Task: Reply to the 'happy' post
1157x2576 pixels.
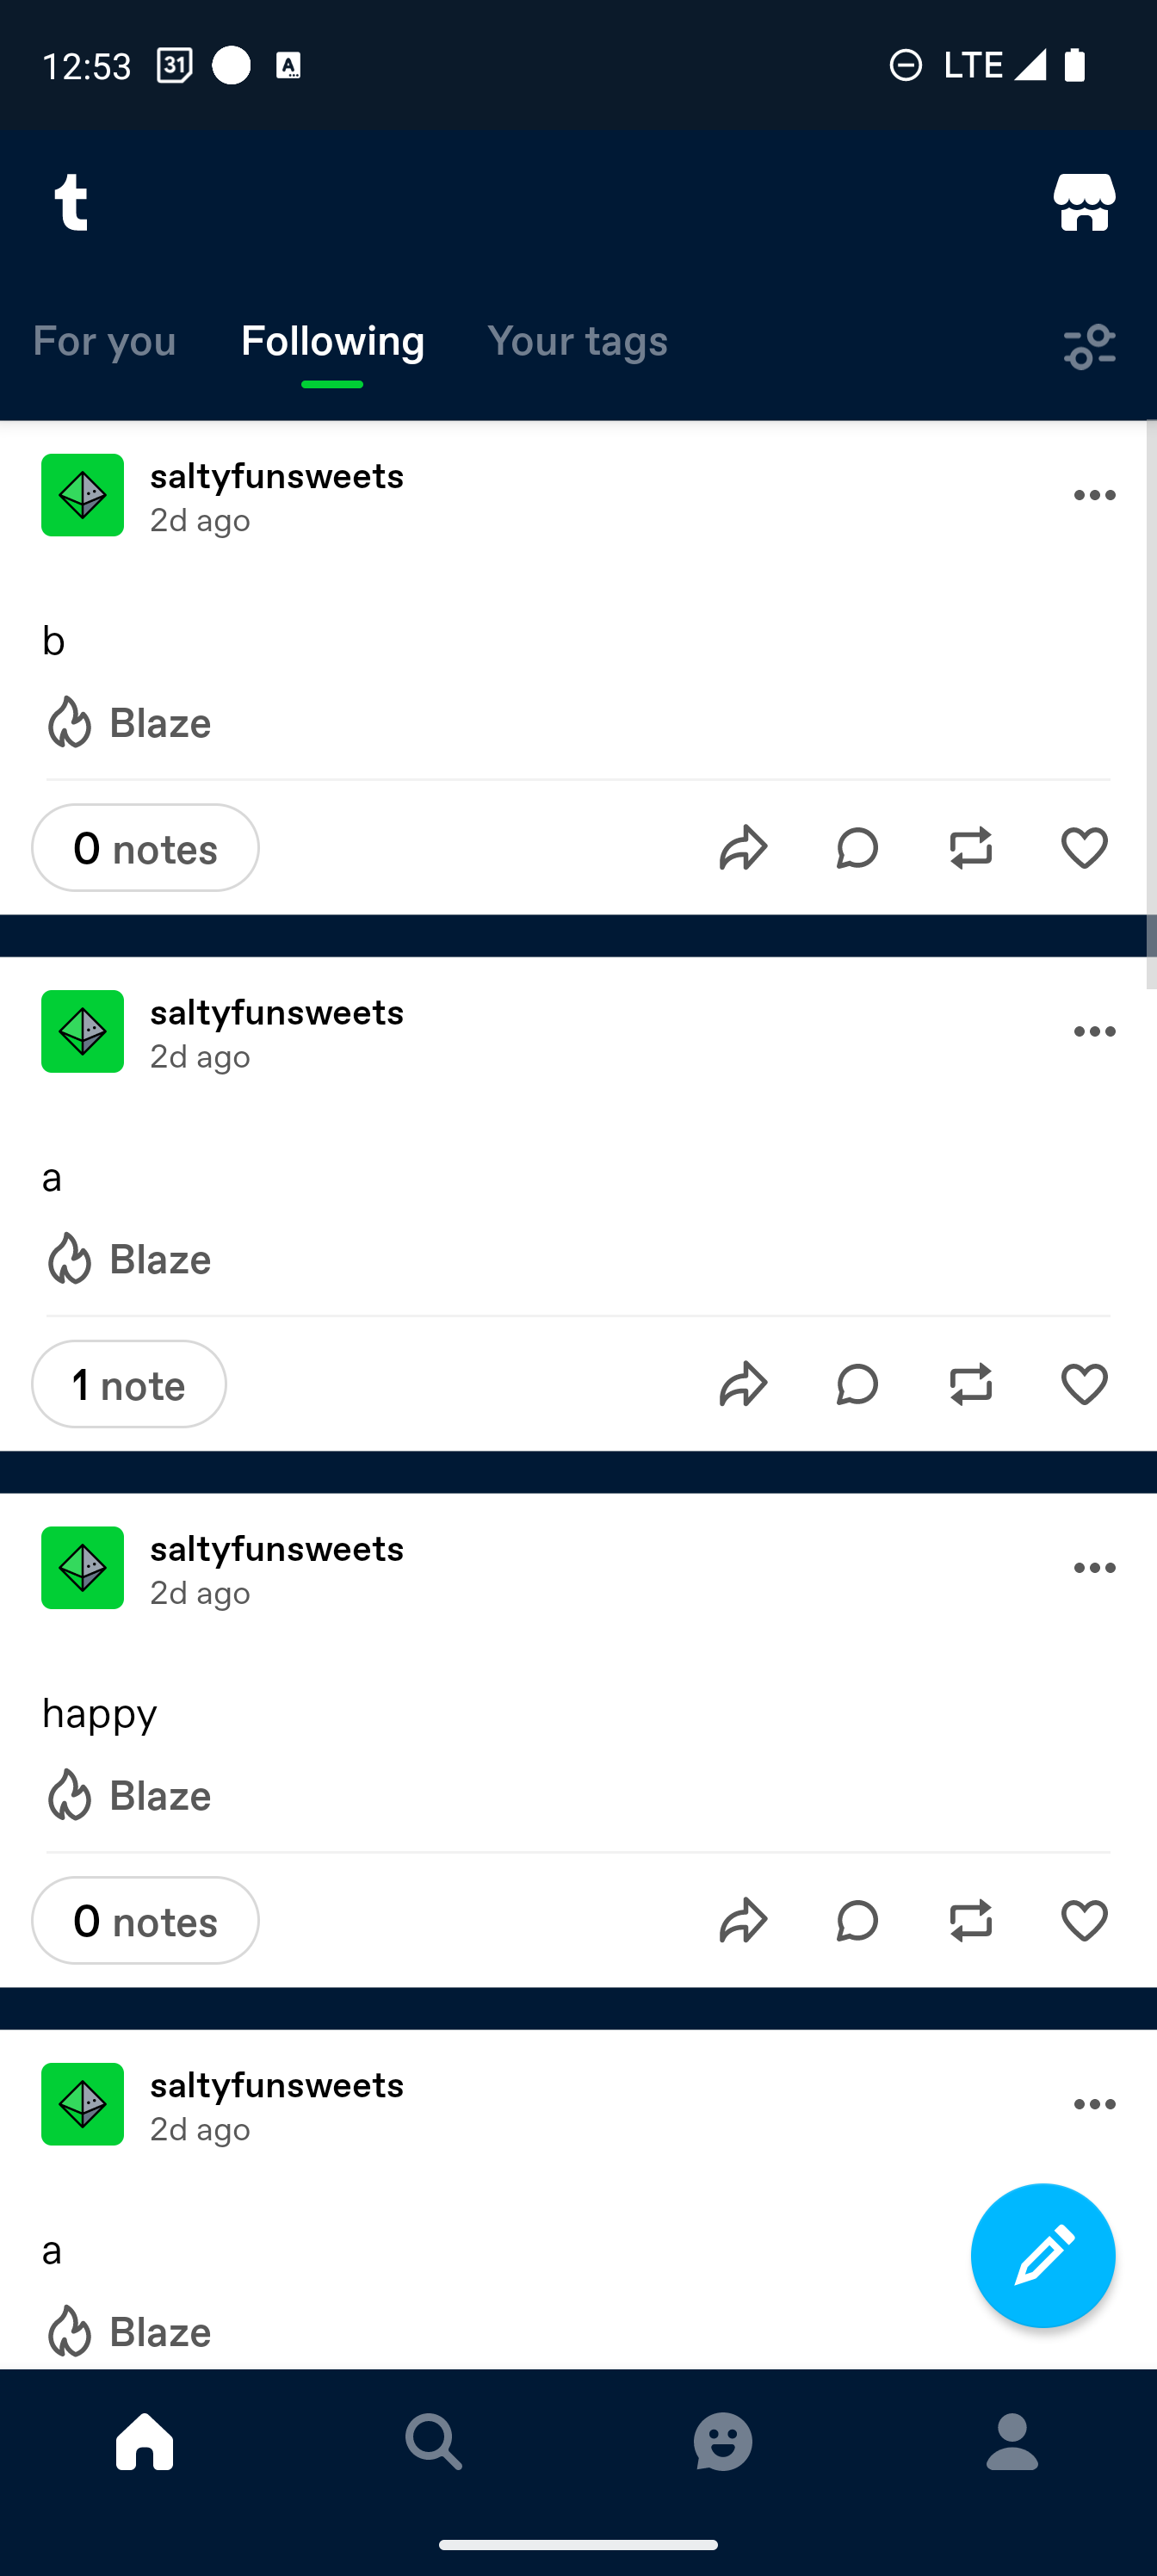Action: [857, 1921]
